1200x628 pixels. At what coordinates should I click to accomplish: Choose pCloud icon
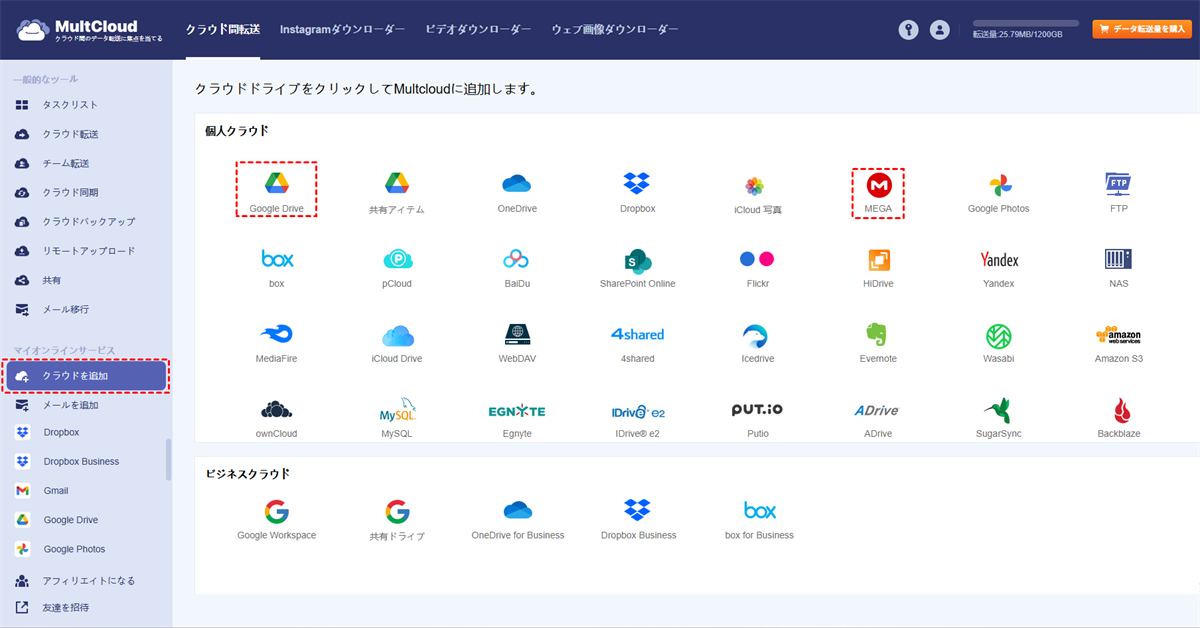point(397,259)
